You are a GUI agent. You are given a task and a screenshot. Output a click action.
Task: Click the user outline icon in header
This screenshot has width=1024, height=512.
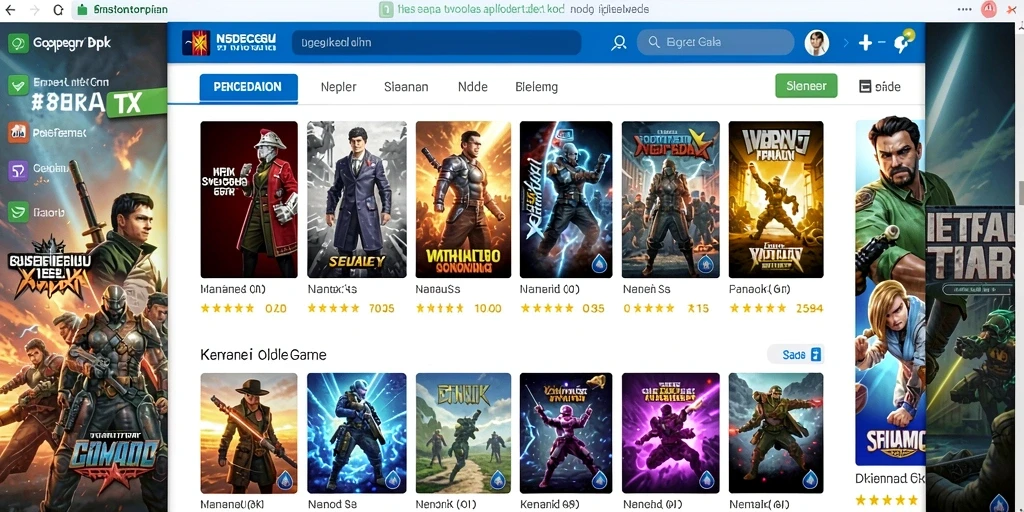click(x=618, y=44)
